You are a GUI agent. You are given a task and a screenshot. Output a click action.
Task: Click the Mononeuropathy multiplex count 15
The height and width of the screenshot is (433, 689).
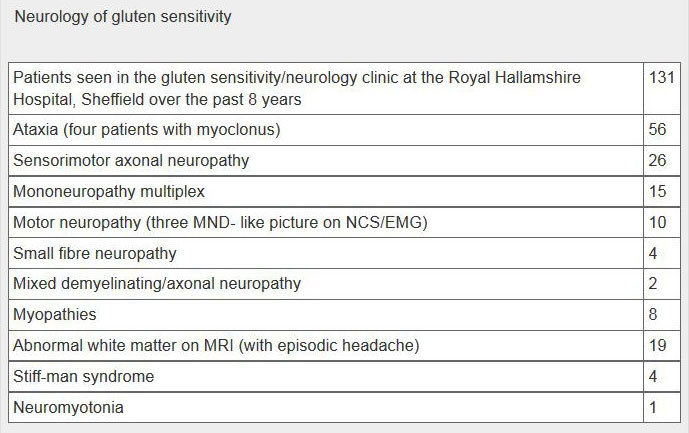coord(657,192)
